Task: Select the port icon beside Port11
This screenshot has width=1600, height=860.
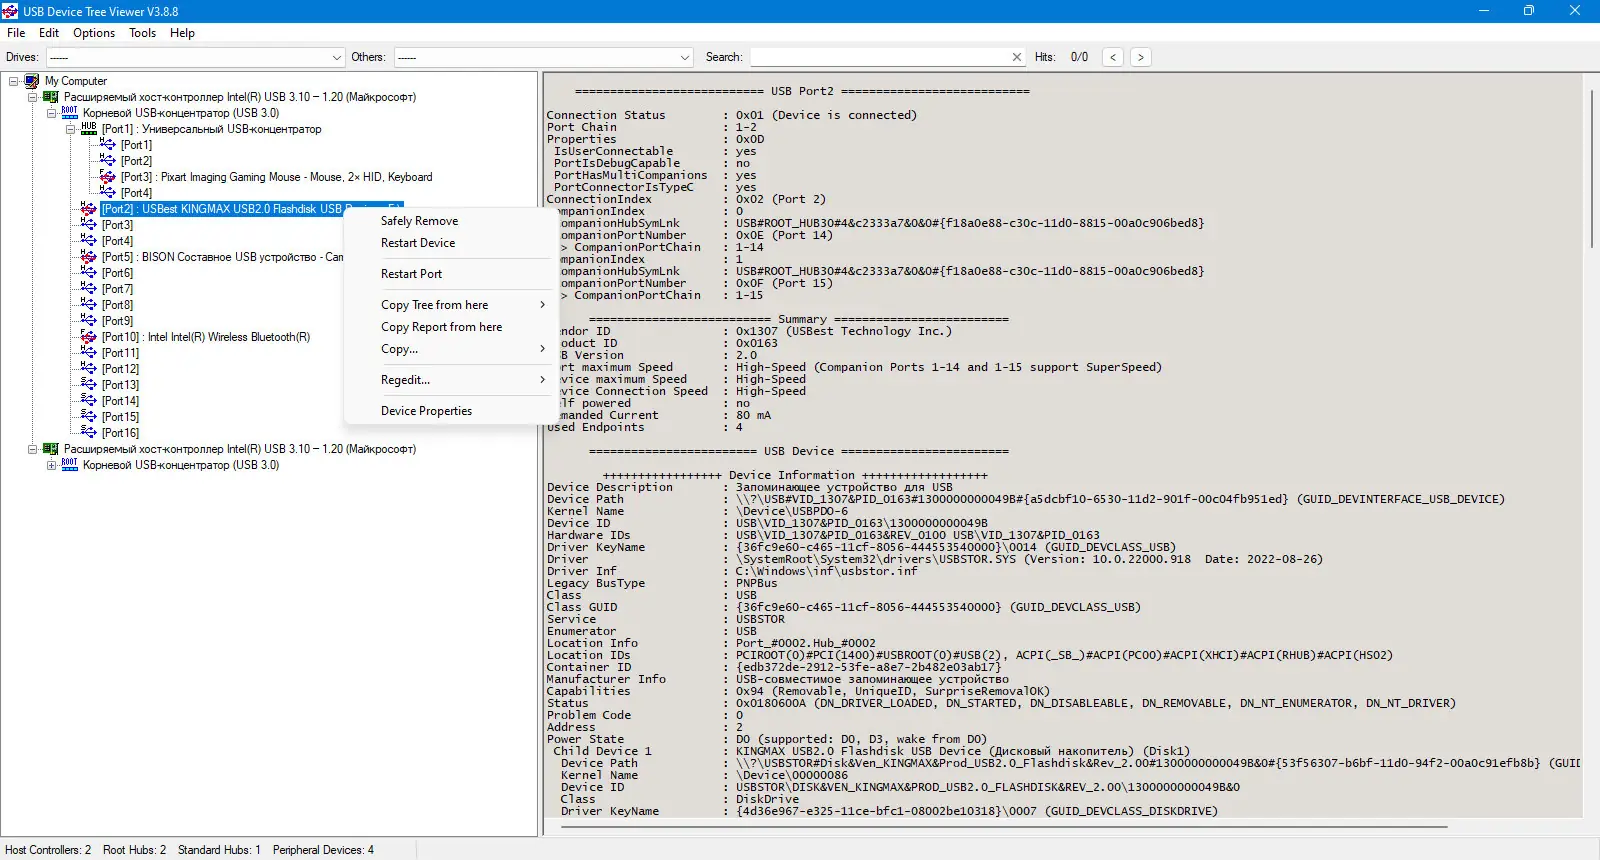Action: tap(89, 353)
